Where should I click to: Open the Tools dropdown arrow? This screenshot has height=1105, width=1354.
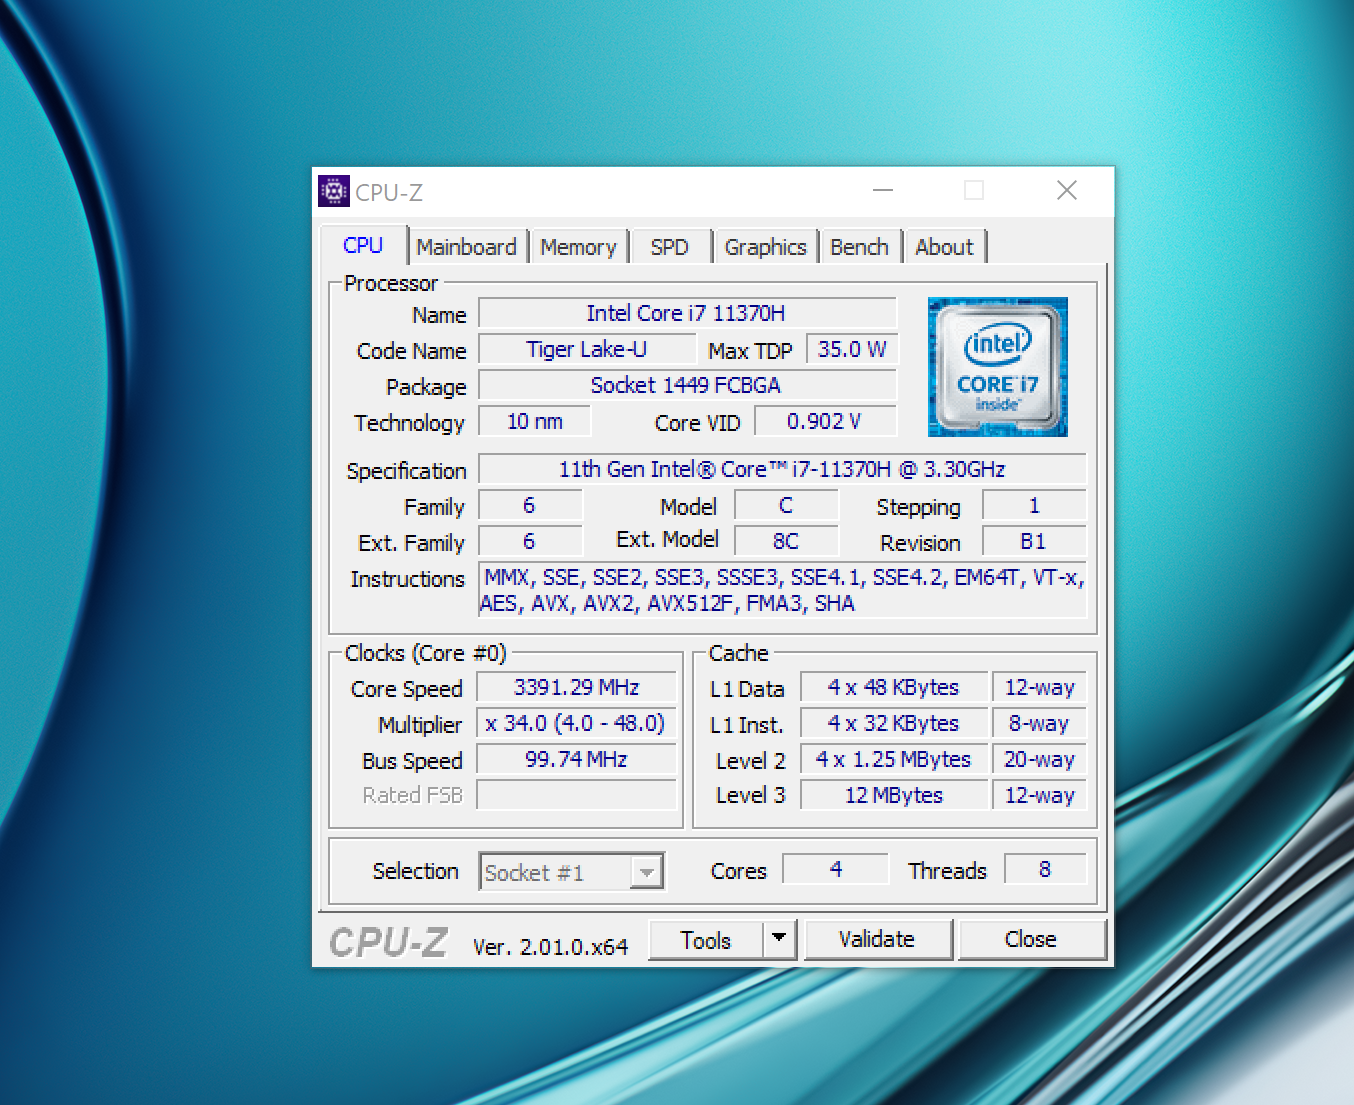point(779,939)
